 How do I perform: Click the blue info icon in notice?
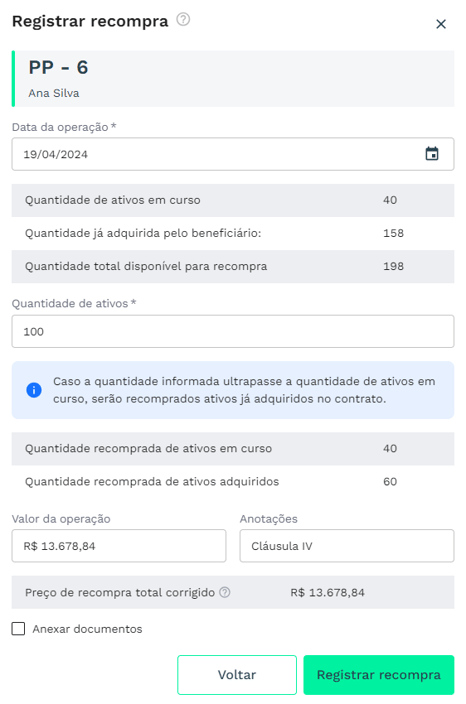coord(34,390)
